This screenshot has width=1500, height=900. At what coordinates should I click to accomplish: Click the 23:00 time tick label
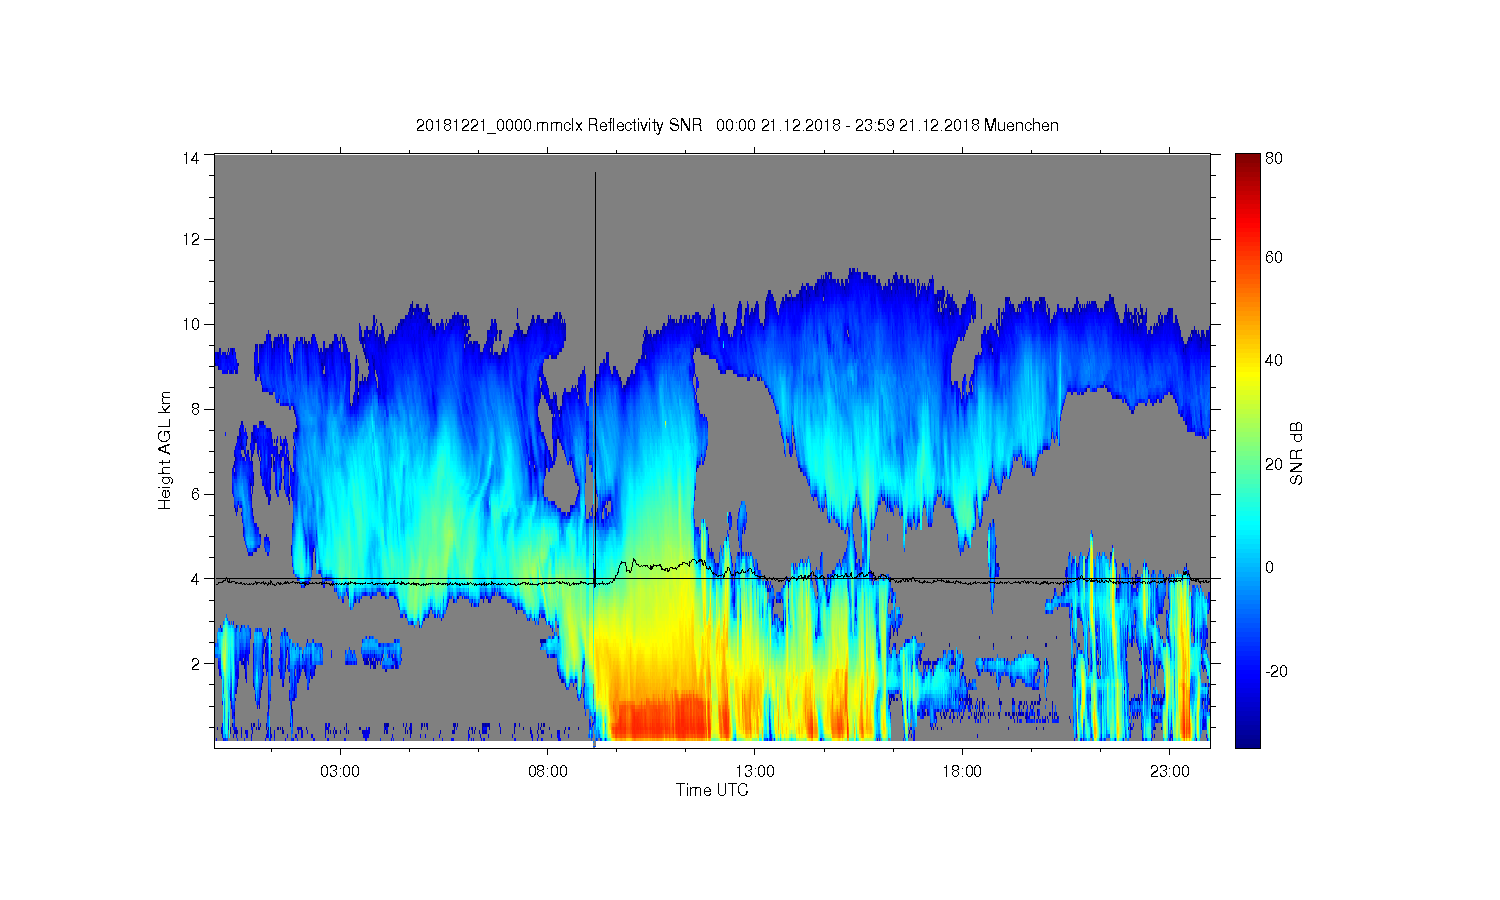pos(1170,771)
